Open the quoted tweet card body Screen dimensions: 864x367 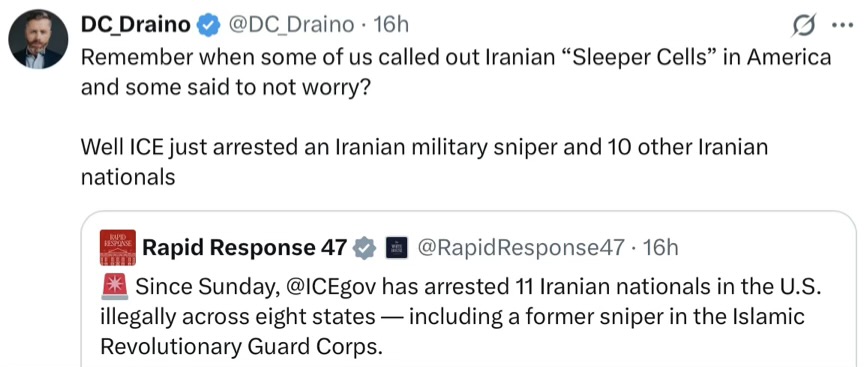468,289
